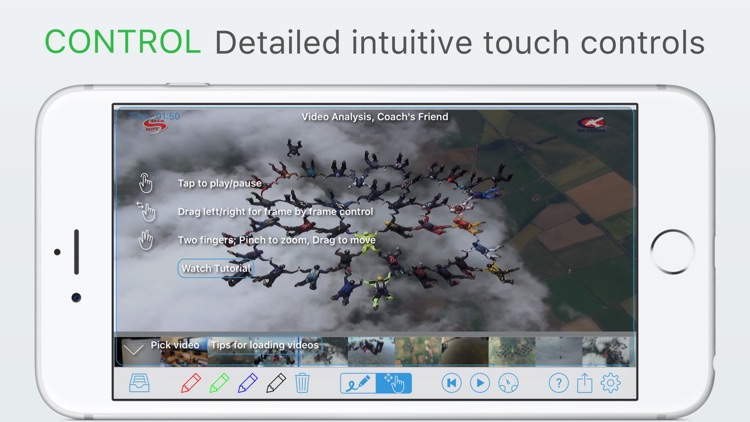Select the green fields thumbnail in filmstrip
This screenshot has height=422, width=750.
pyautogui.click(x=418, y=352)
